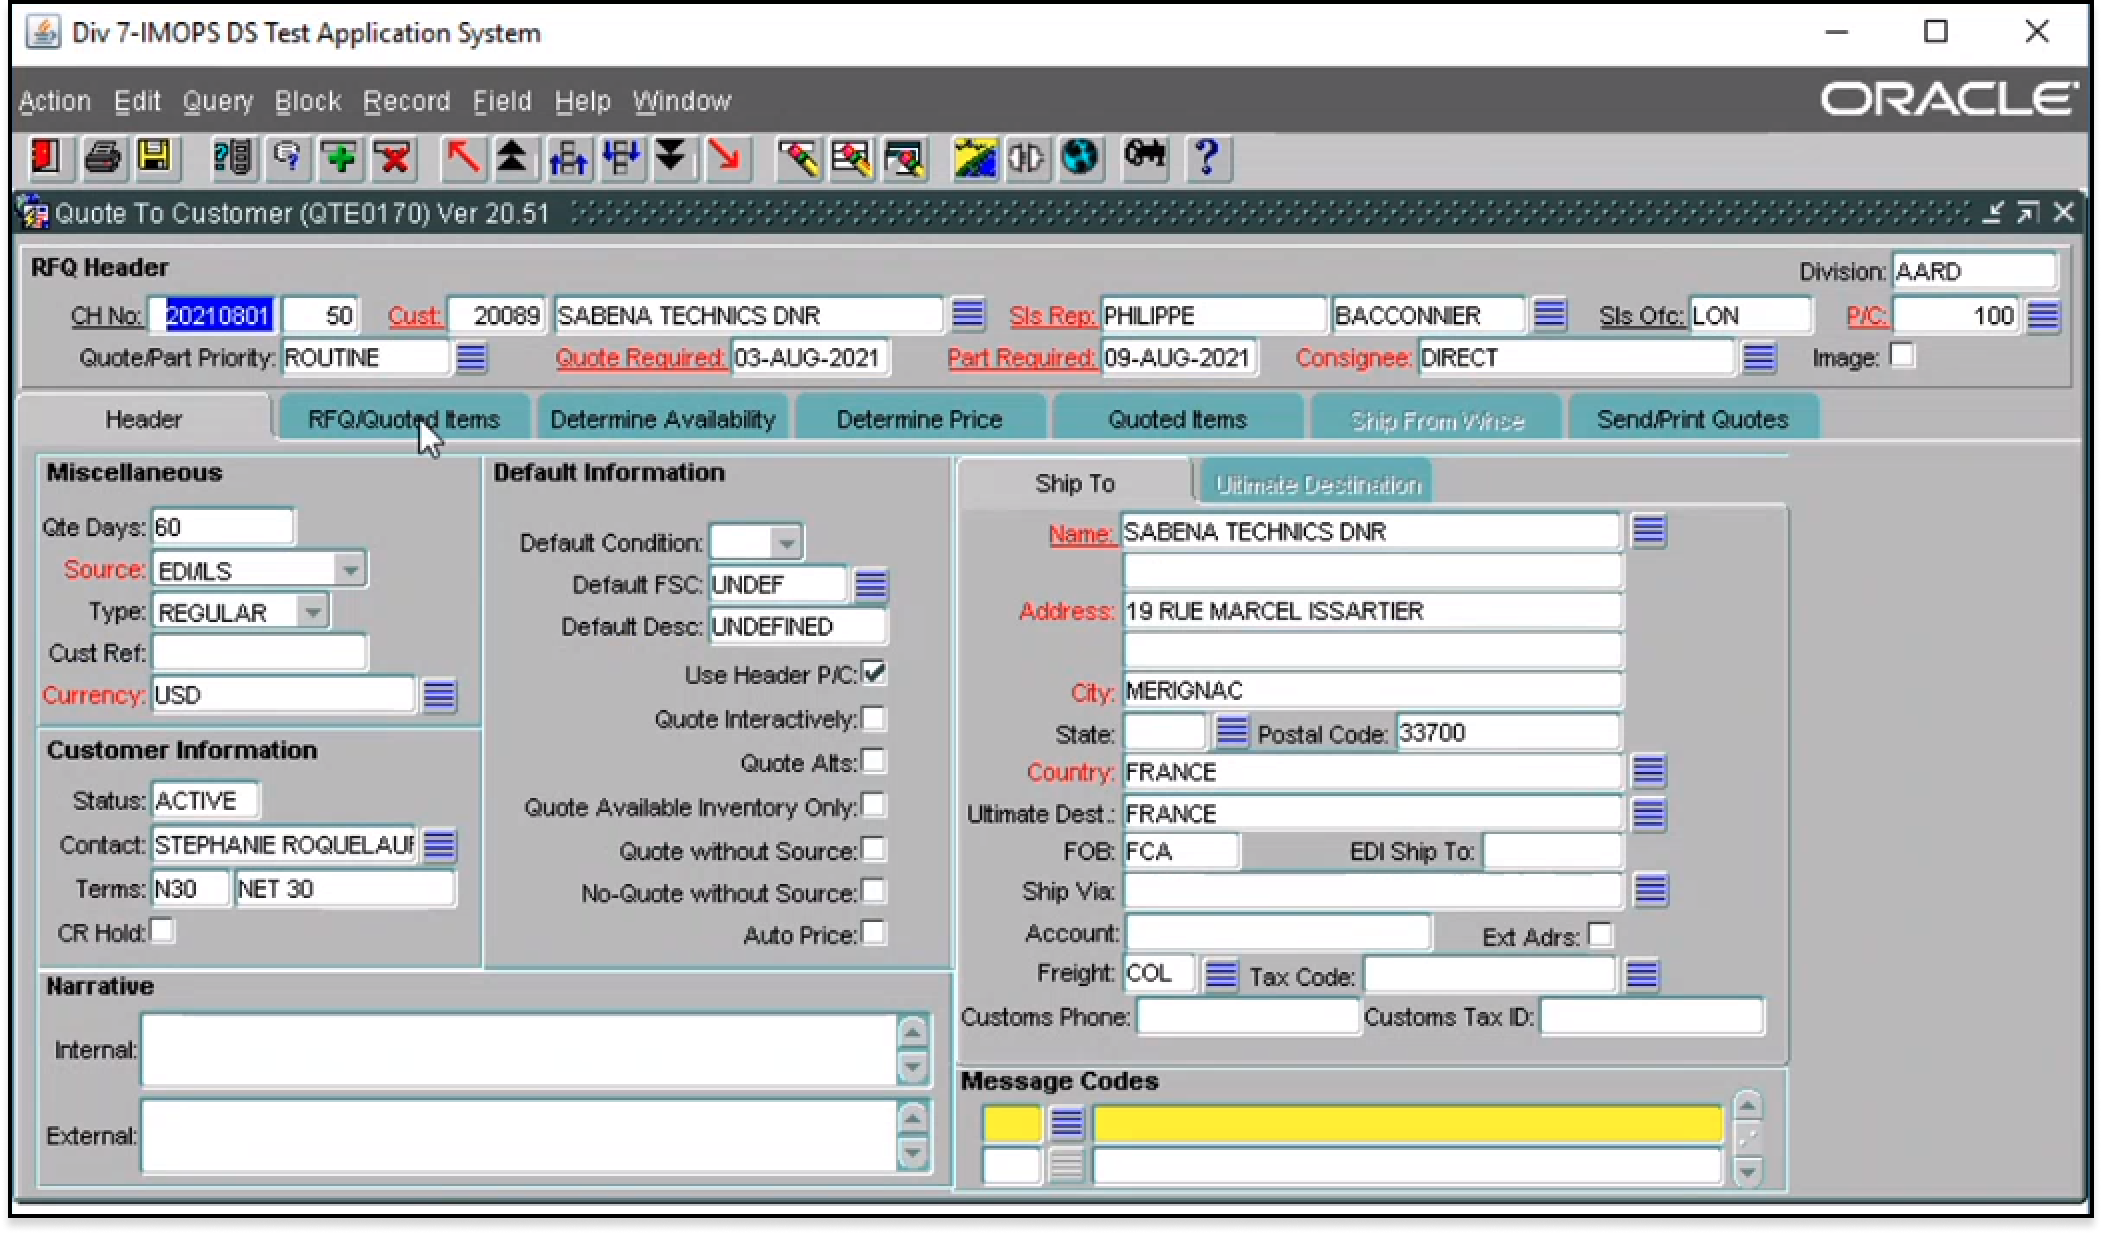Click the red up-left First Record arrow
The image size is (2102, 1234).
click(x=462, y=158)
